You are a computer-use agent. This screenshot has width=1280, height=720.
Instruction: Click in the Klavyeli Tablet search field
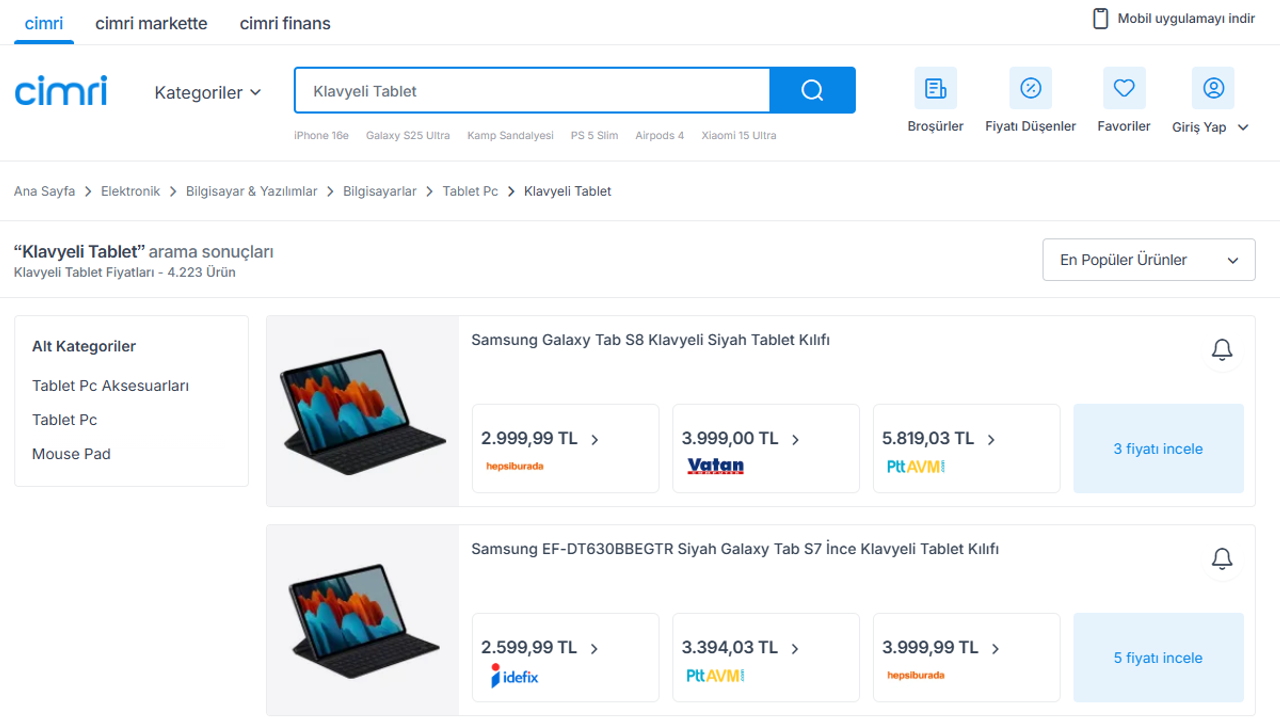[x=530, y=91]
